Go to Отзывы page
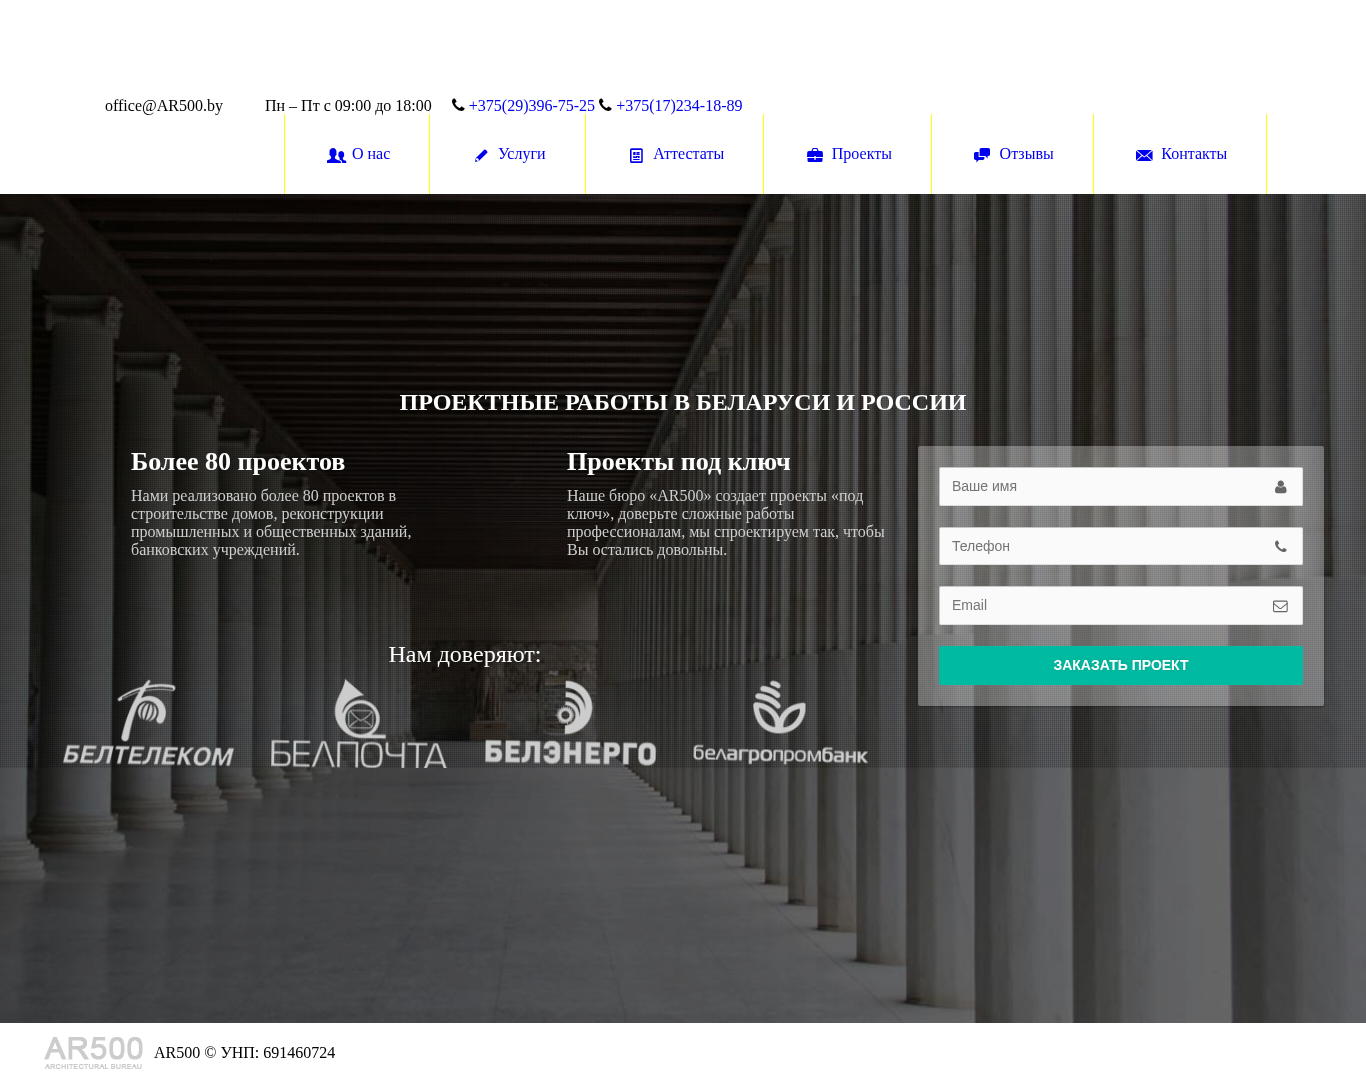 click(x=1013, y=154)
